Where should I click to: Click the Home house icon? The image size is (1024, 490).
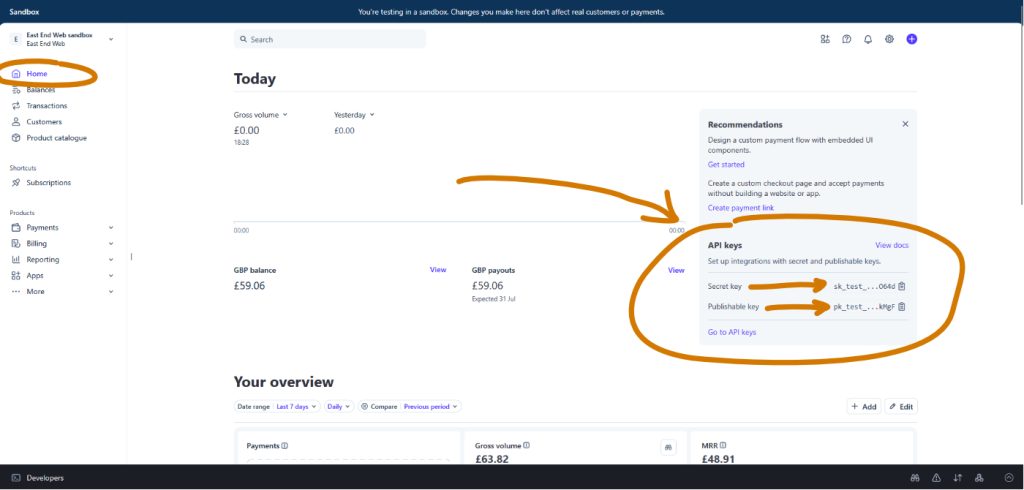(16, 74)
